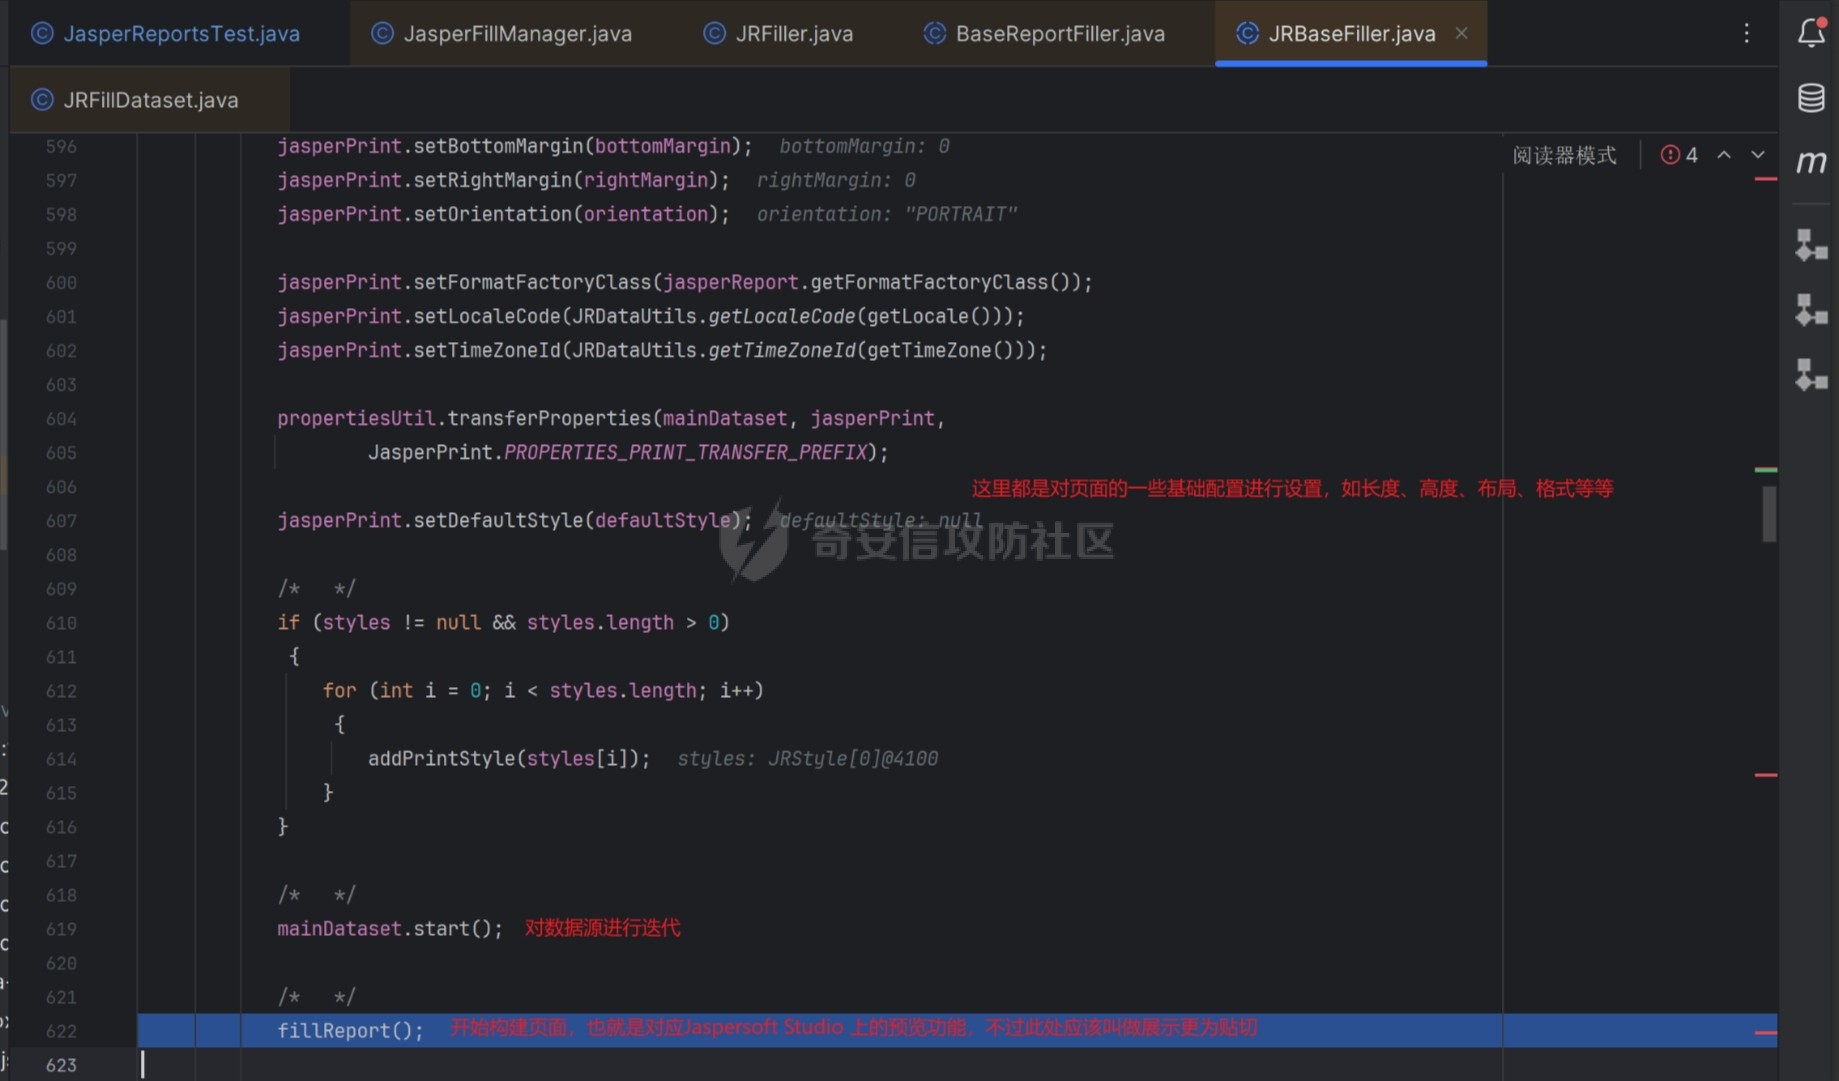Click the topmost diagram plugin icon in sidebar
The image size is (1839, 1081).
(x=1811, y=245)
